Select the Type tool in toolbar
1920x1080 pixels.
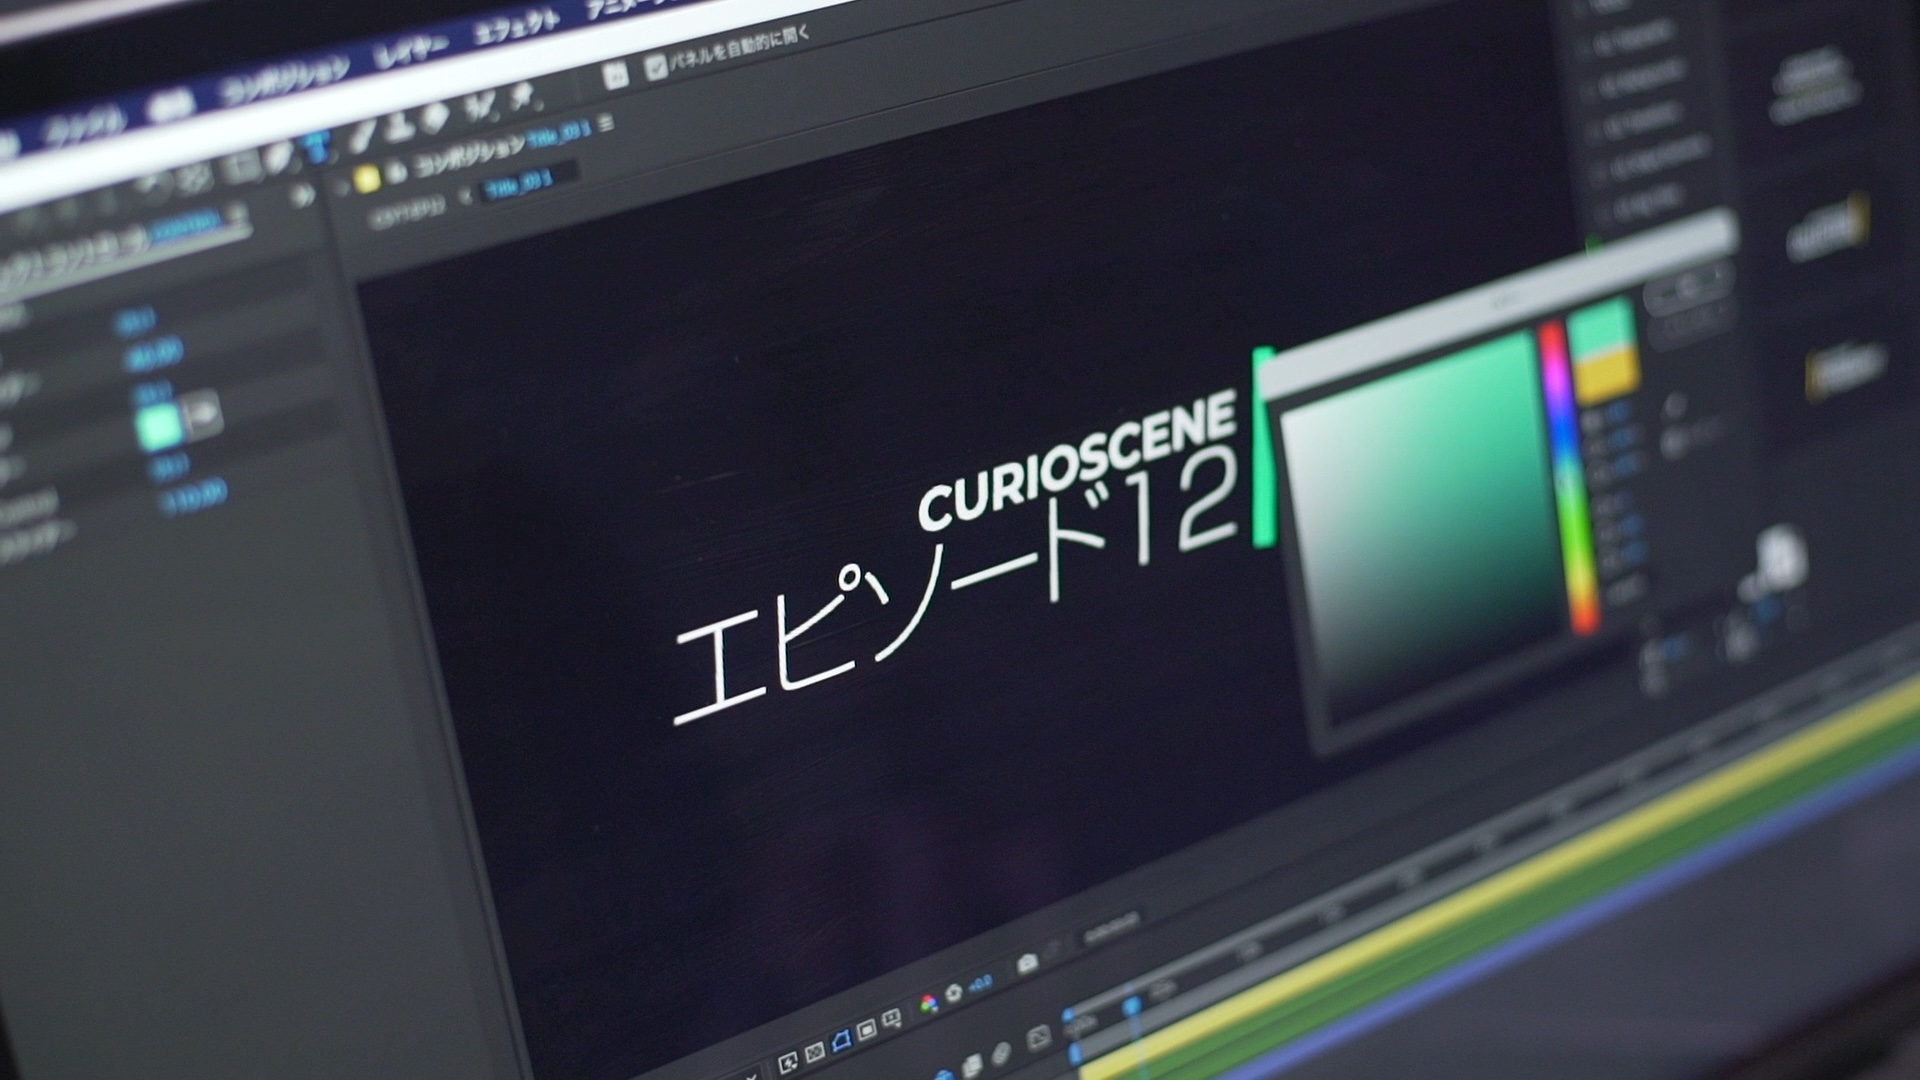316,146
